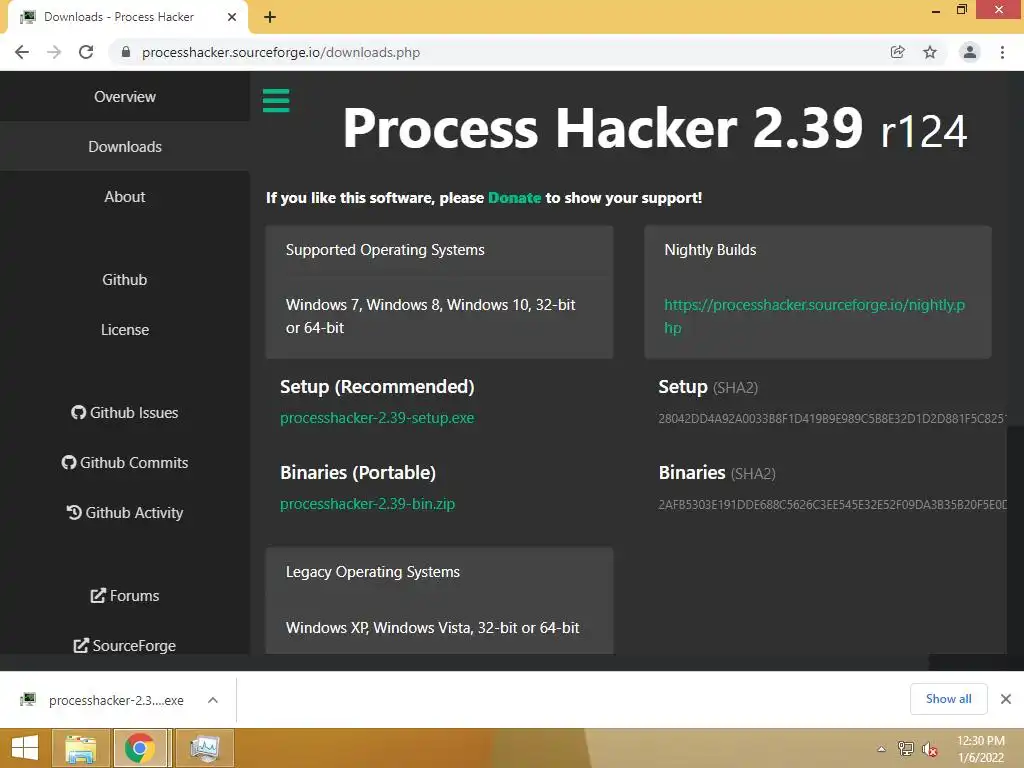This screenshot has height=768, width=1024.
Task: Click the browser forward arrow
Action: (54, 52)
